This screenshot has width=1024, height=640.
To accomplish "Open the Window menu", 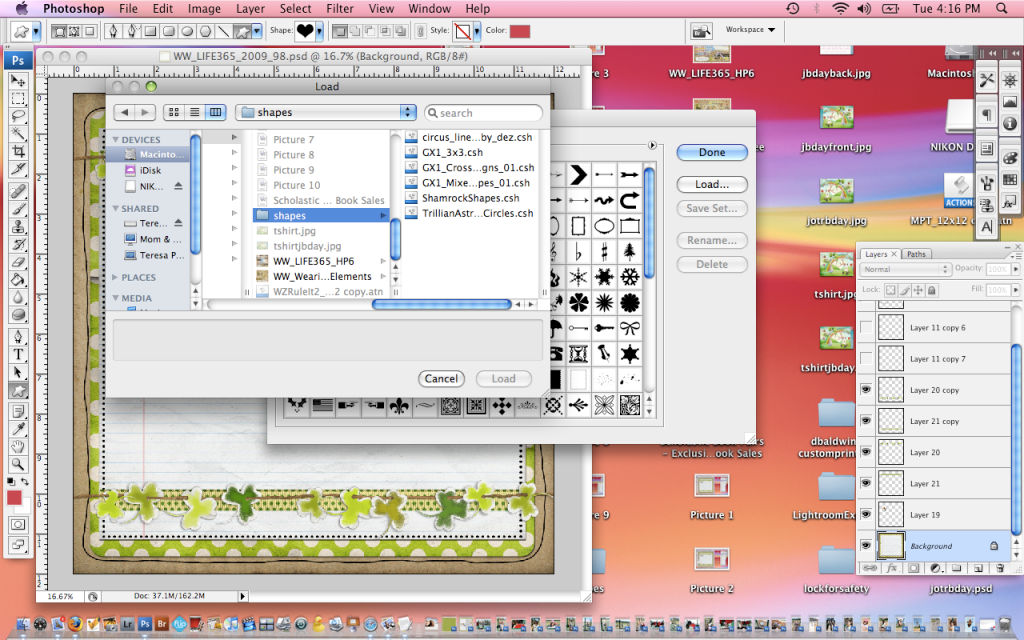I will [429, 8].
